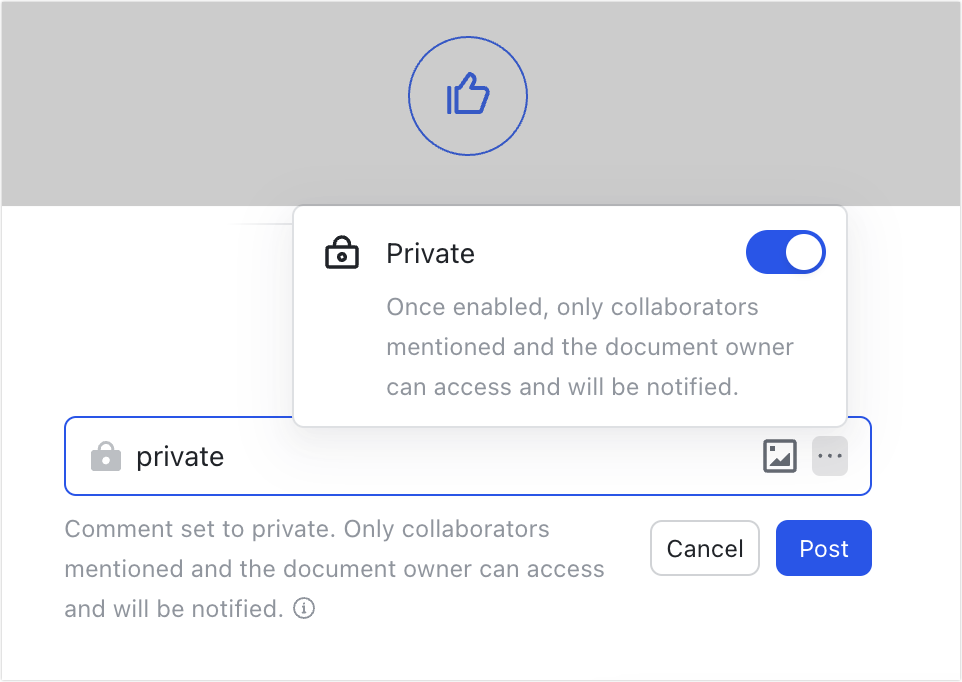This screenshot has height=682, width=962.
Task: Click the Private label in the popup
Action: point(430,253)
